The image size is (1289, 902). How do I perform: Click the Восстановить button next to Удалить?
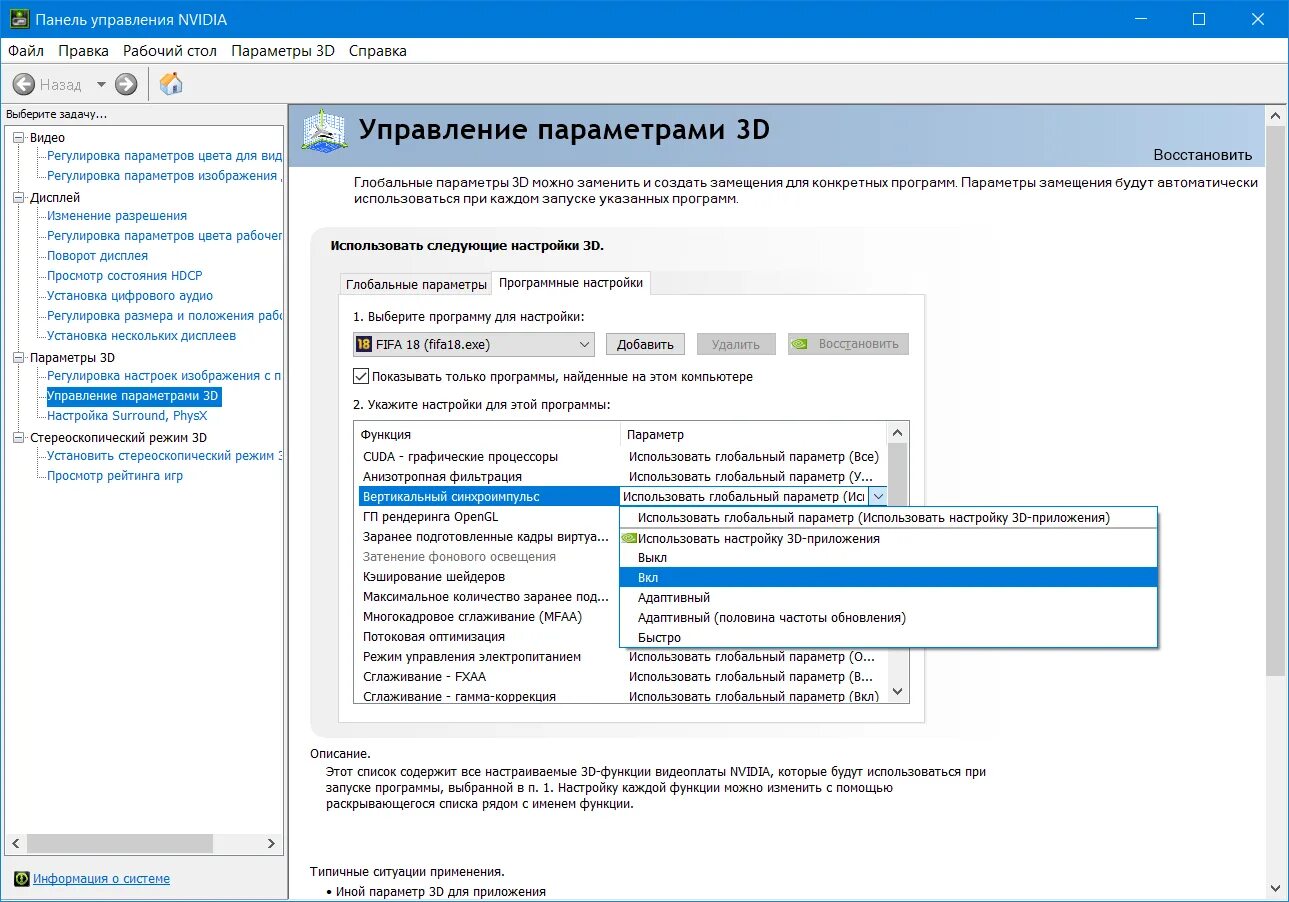tap(848, 344)
